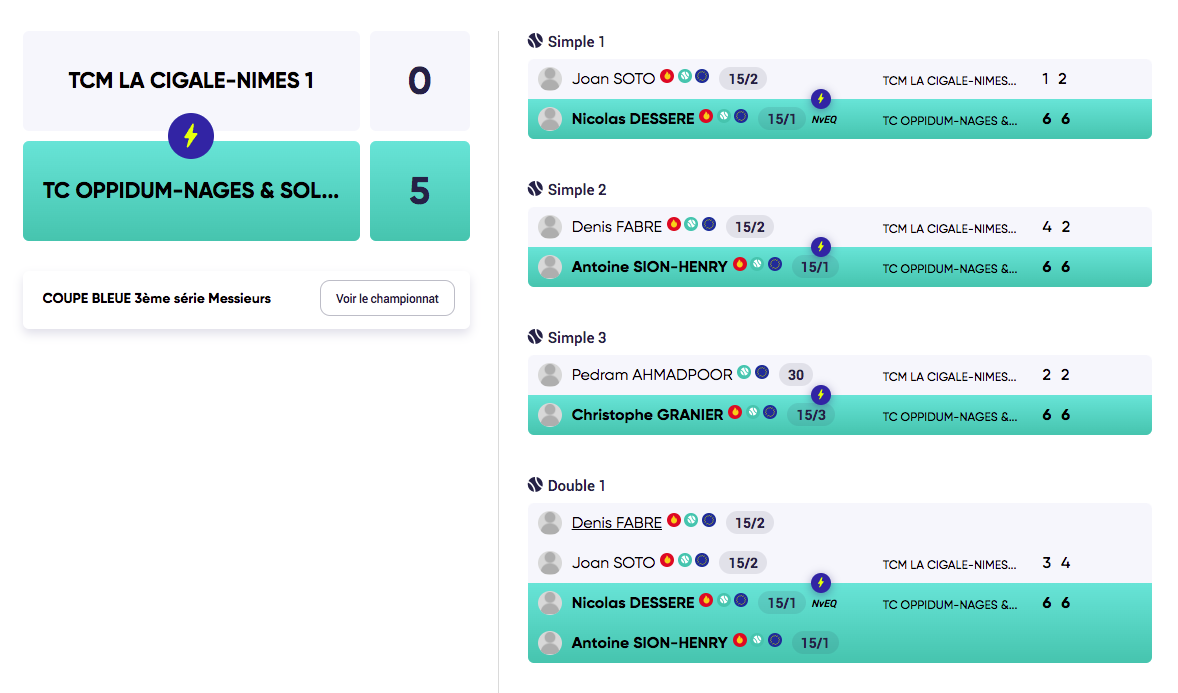Click teal tennis ball badge beside Pedram AHMADPOOR
This screenshot has height=693, width=1178.
(x=744, y=373)
